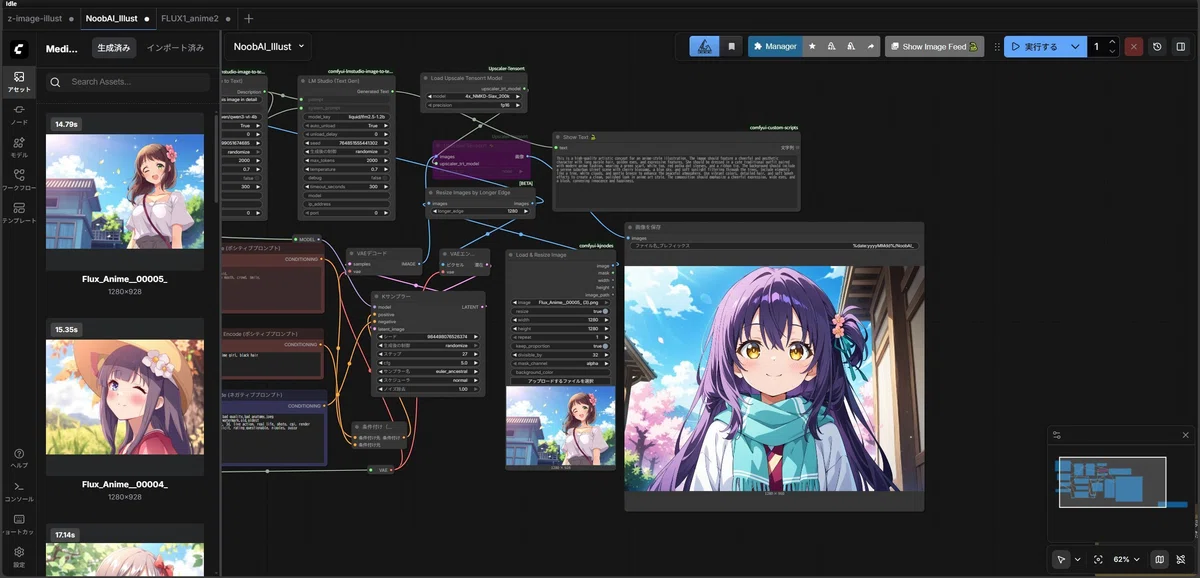This screenshot has width=1200, height=578.
Task: Open minimap settings sliders icon
Action: pos(1057,435)
